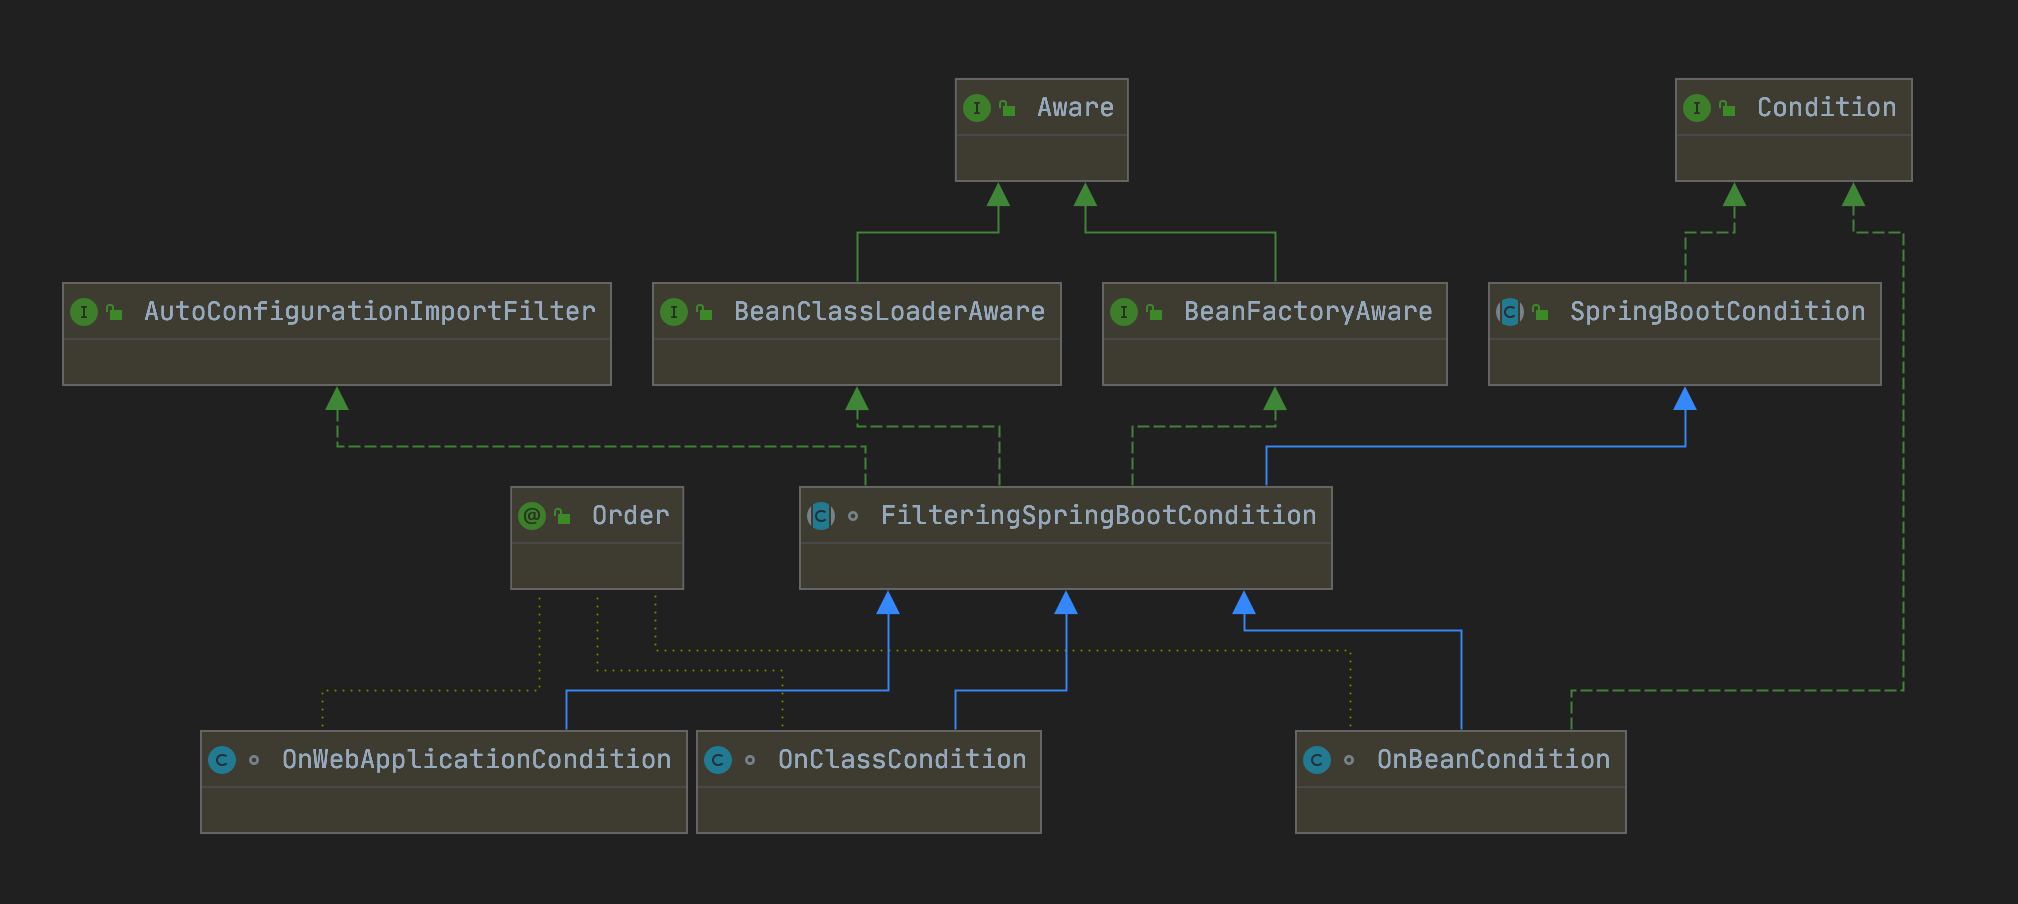This screenshot has width=2018, height=904.
Task: Click the interface icon beside Condition
Action: coord(1697,108)
